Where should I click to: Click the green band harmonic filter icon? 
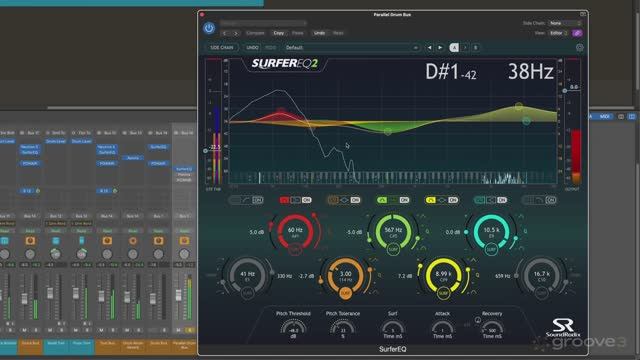pos(382,200)
